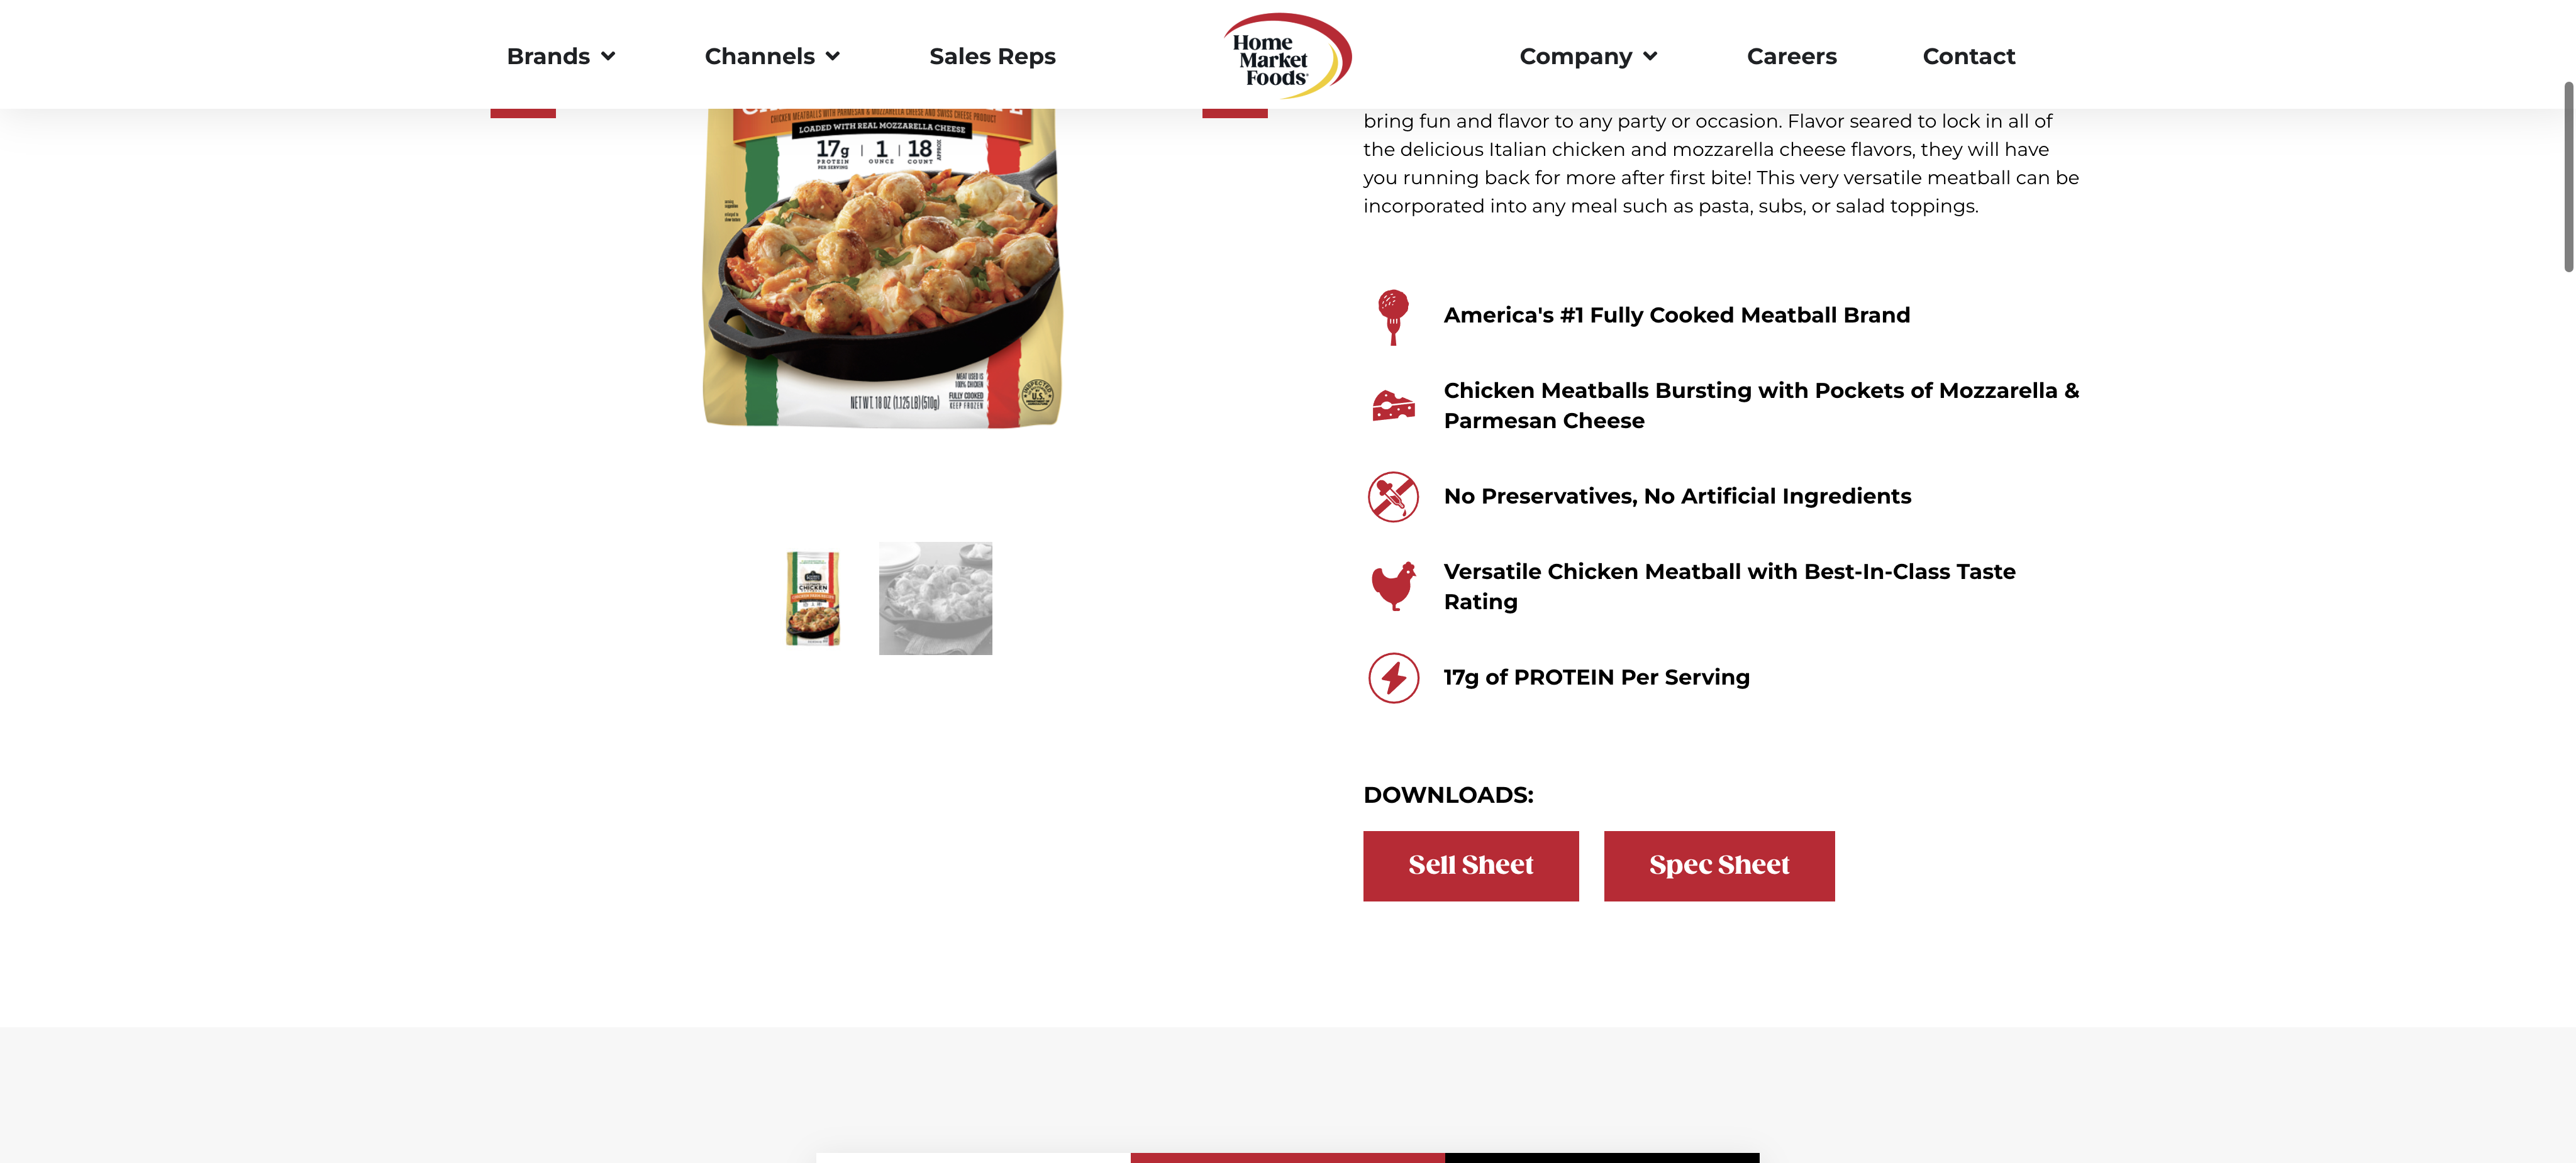2576x1163 pixels.
Task: Expand the Brands dropdown menu
Action: pos(560,56)
